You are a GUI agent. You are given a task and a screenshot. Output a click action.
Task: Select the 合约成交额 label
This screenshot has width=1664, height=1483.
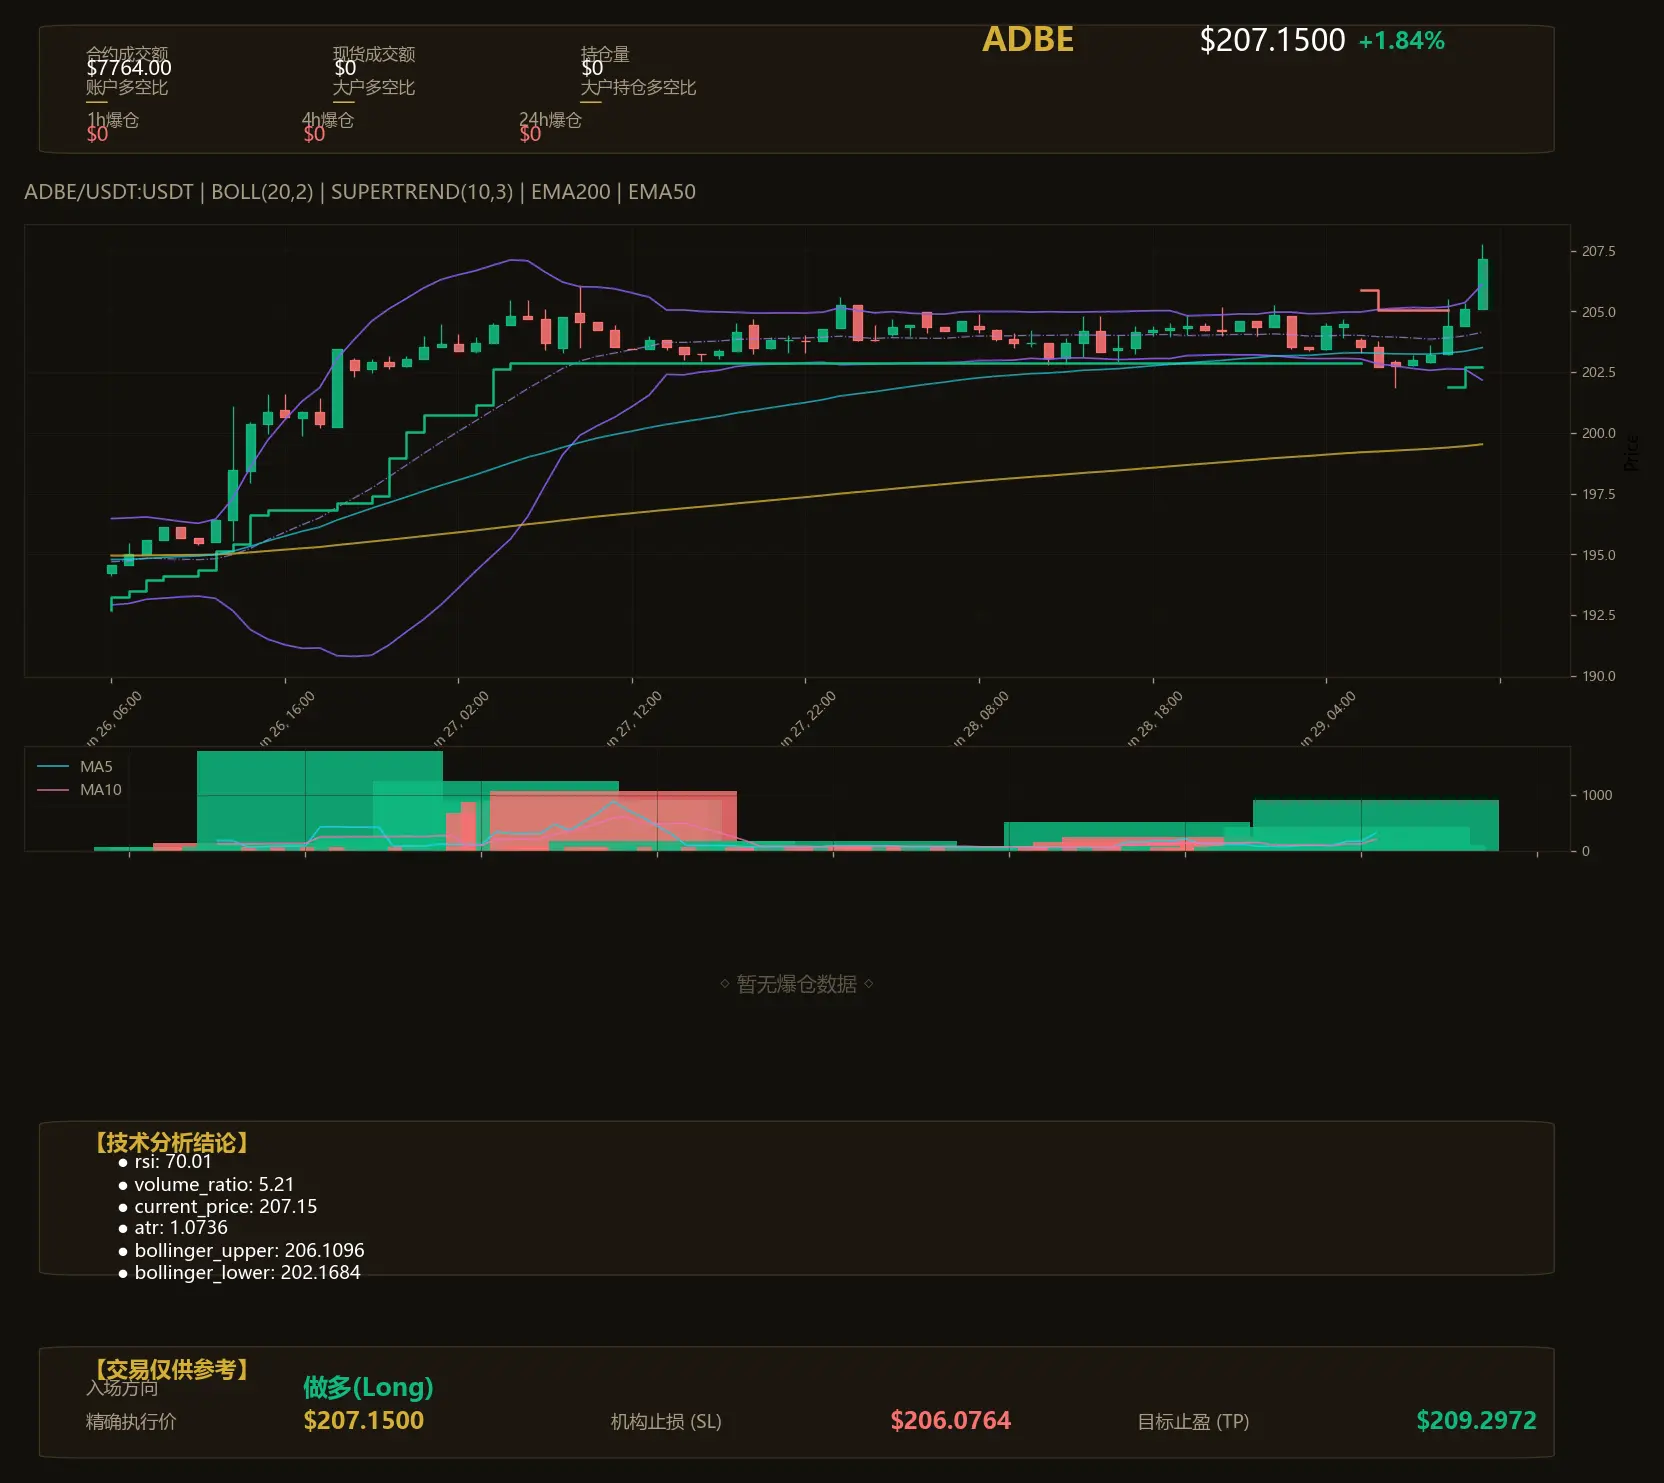click(127, 54)
